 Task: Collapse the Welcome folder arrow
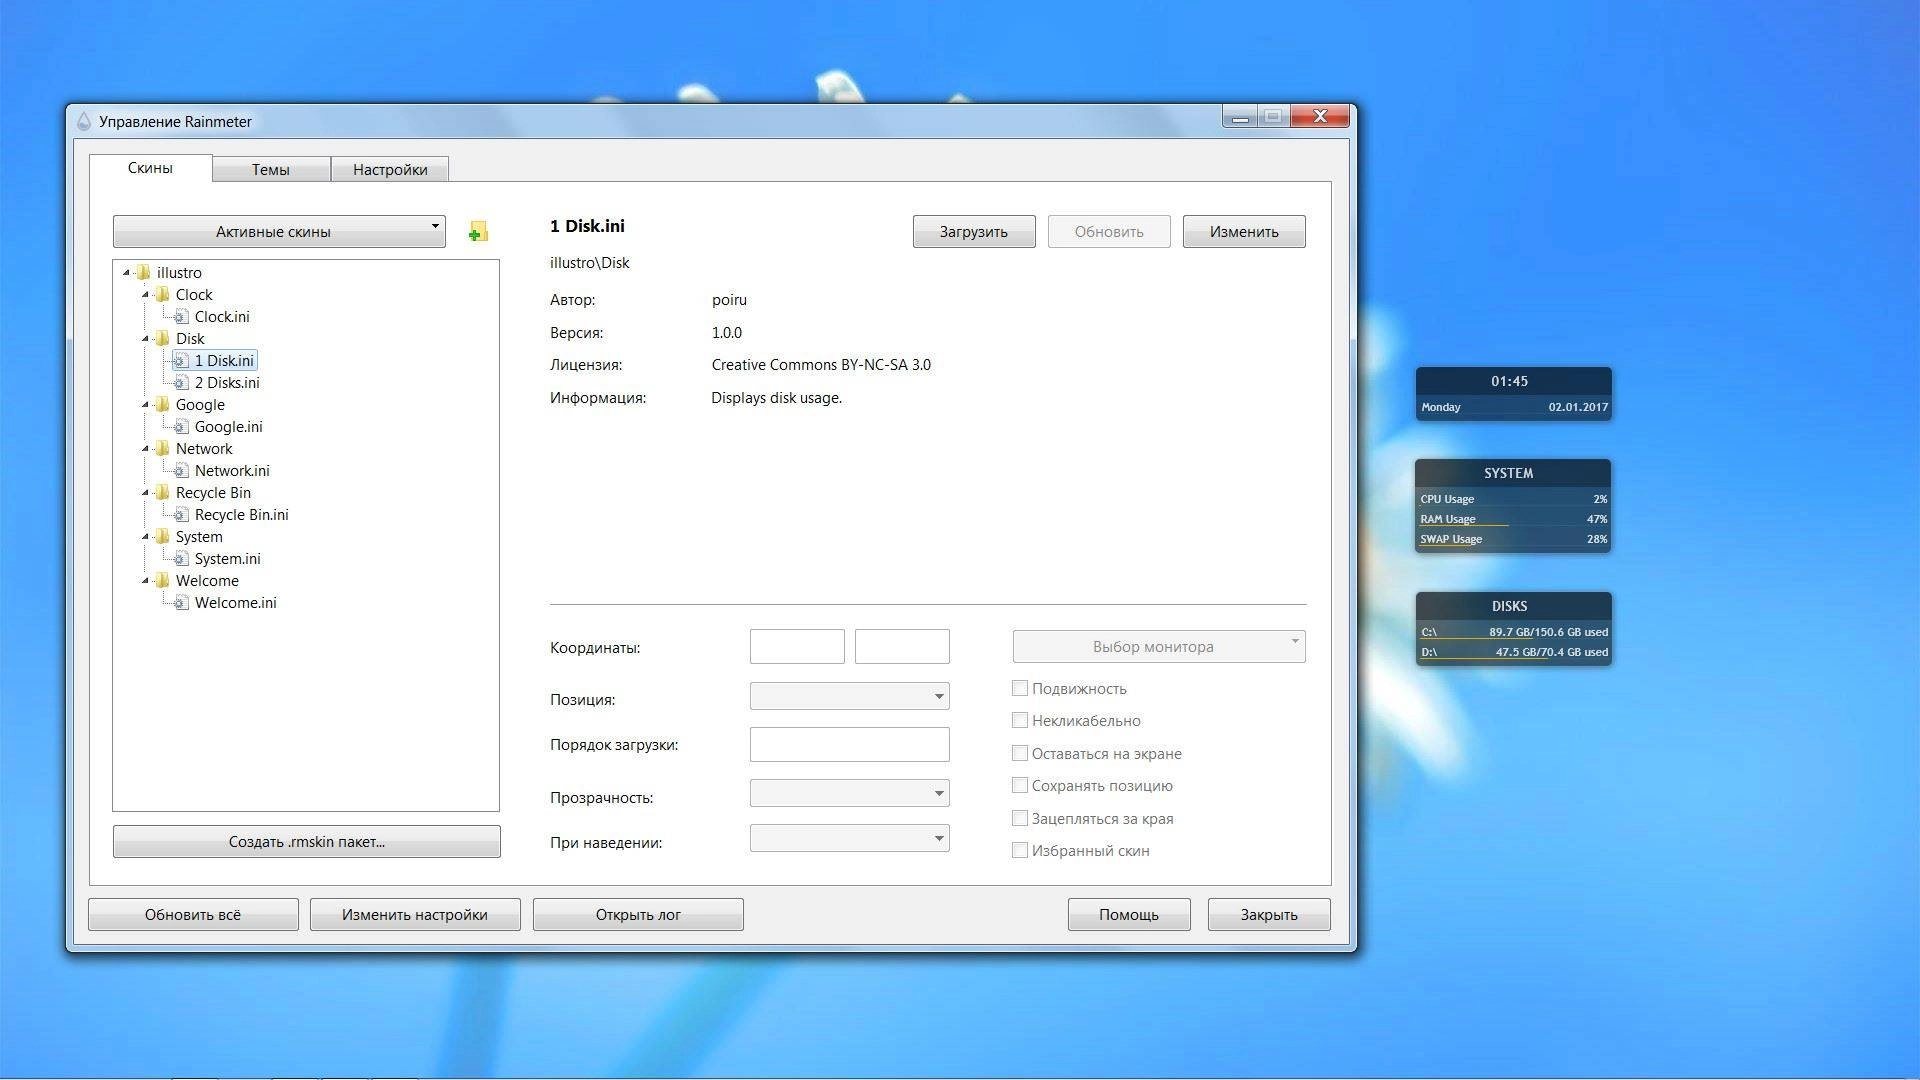click(x=146, y=580)
